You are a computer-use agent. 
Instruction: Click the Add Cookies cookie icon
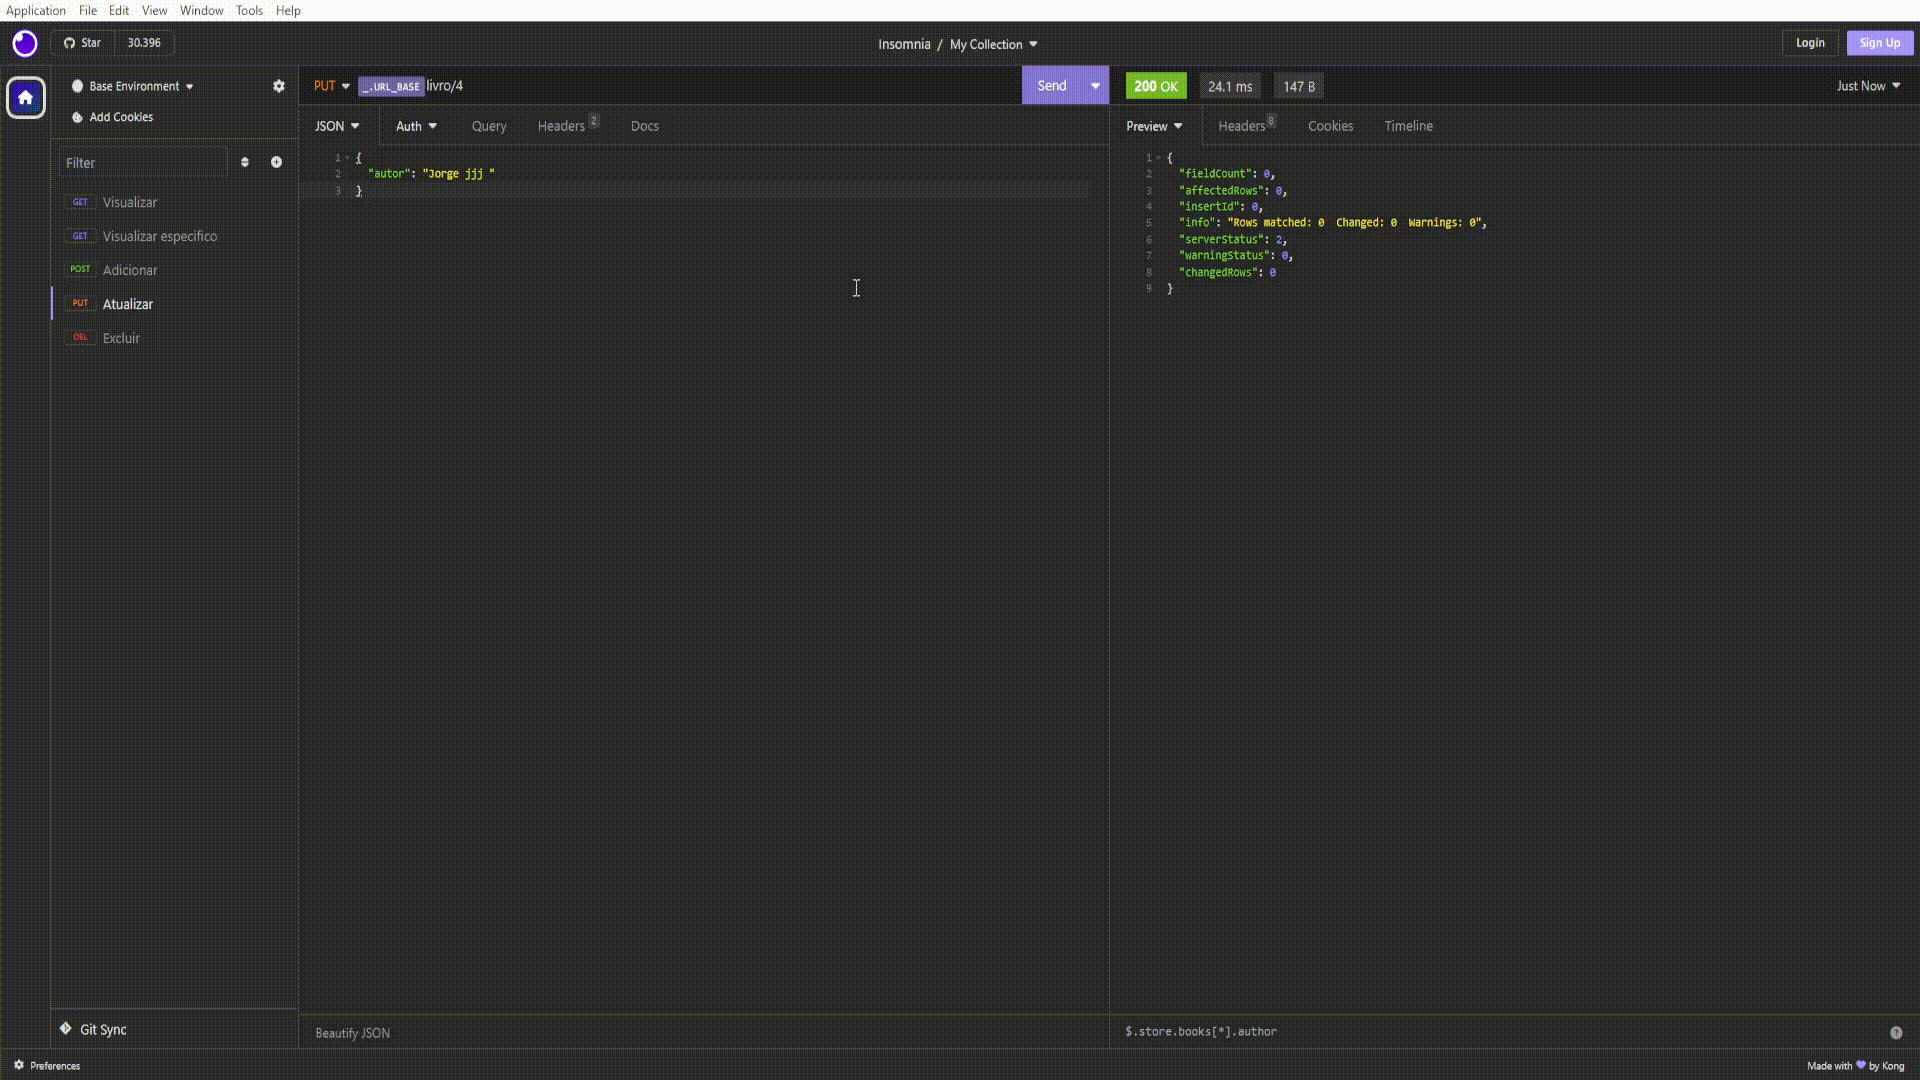(77, 118)
